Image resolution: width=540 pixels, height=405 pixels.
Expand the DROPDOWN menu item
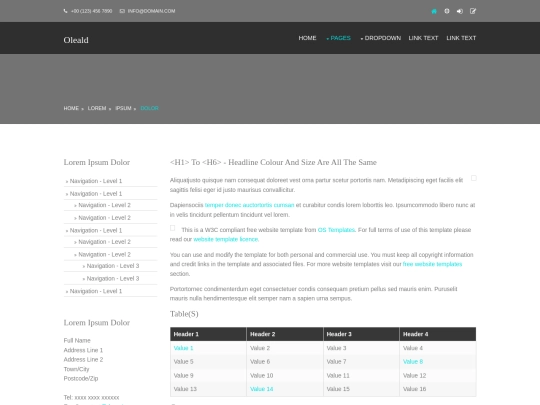coord(381,38)
